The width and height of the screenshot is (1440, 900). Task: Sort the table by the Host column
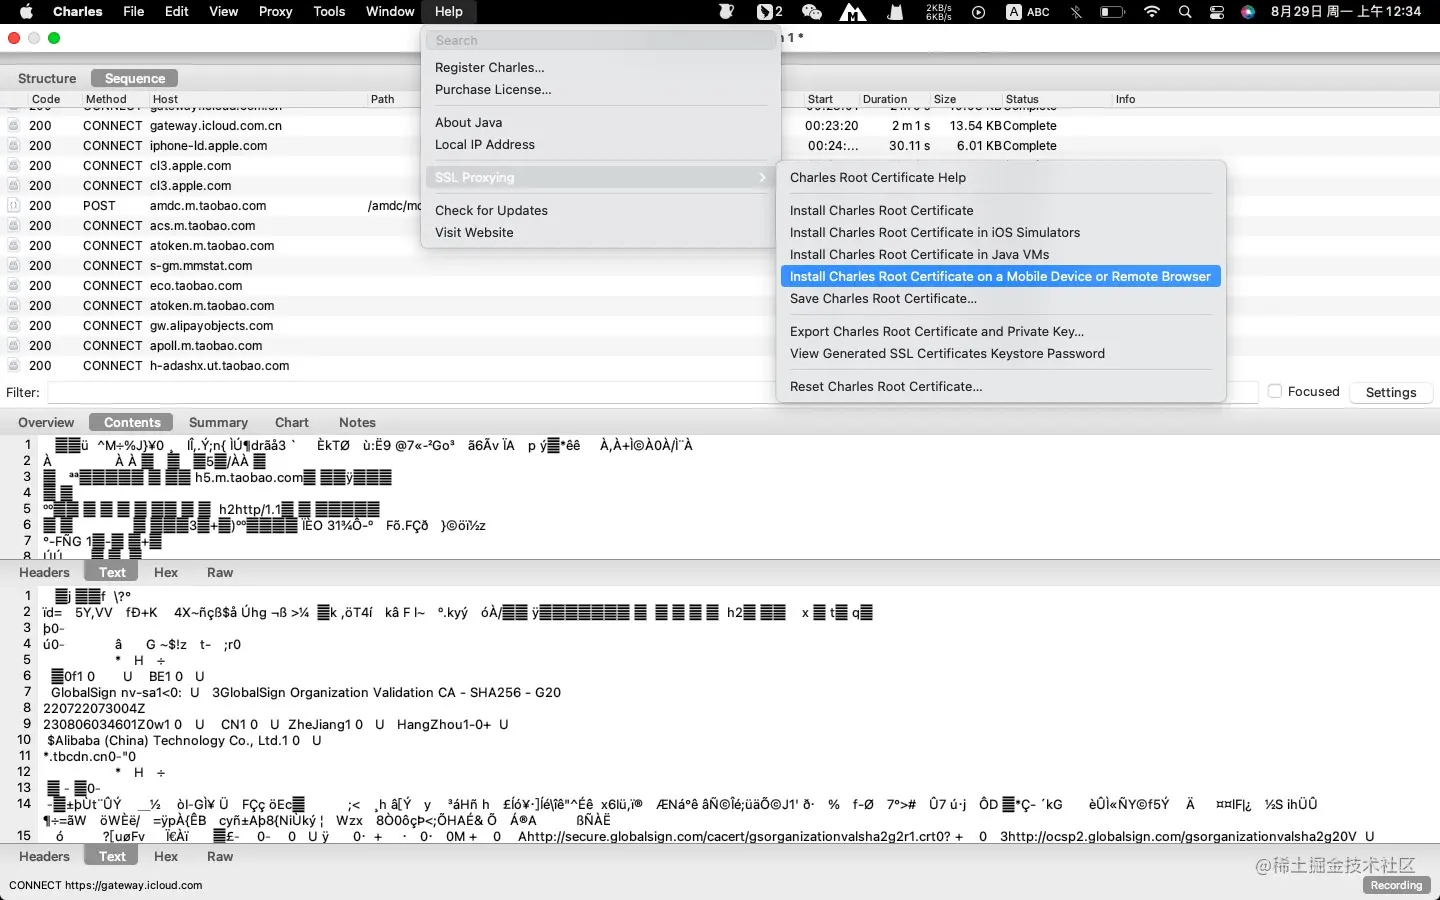pyautogui.click(x=258, y=99)
